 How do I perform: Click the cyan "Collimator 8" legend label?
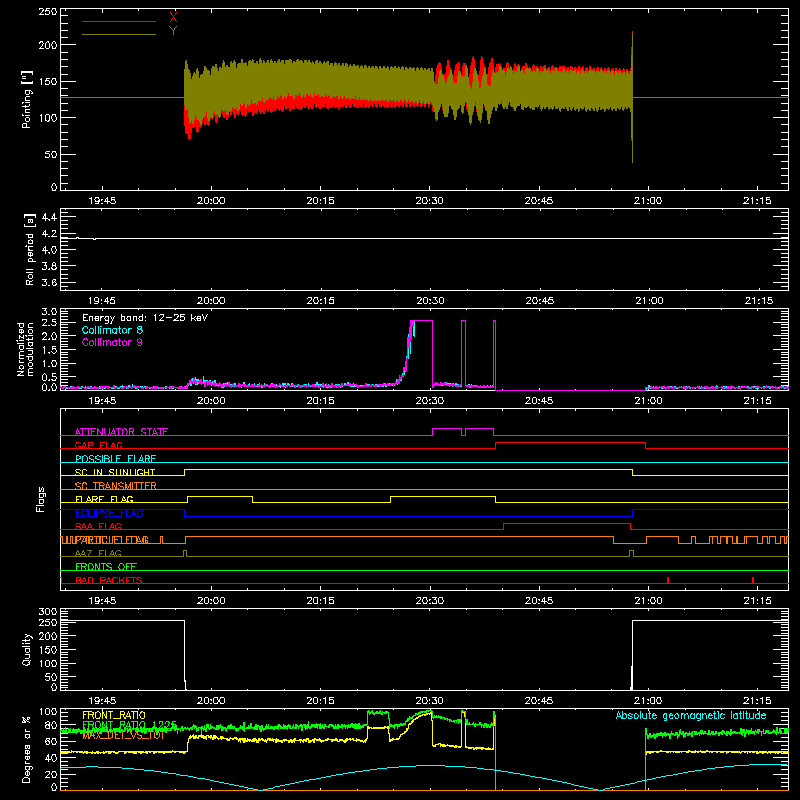(112, 330)
